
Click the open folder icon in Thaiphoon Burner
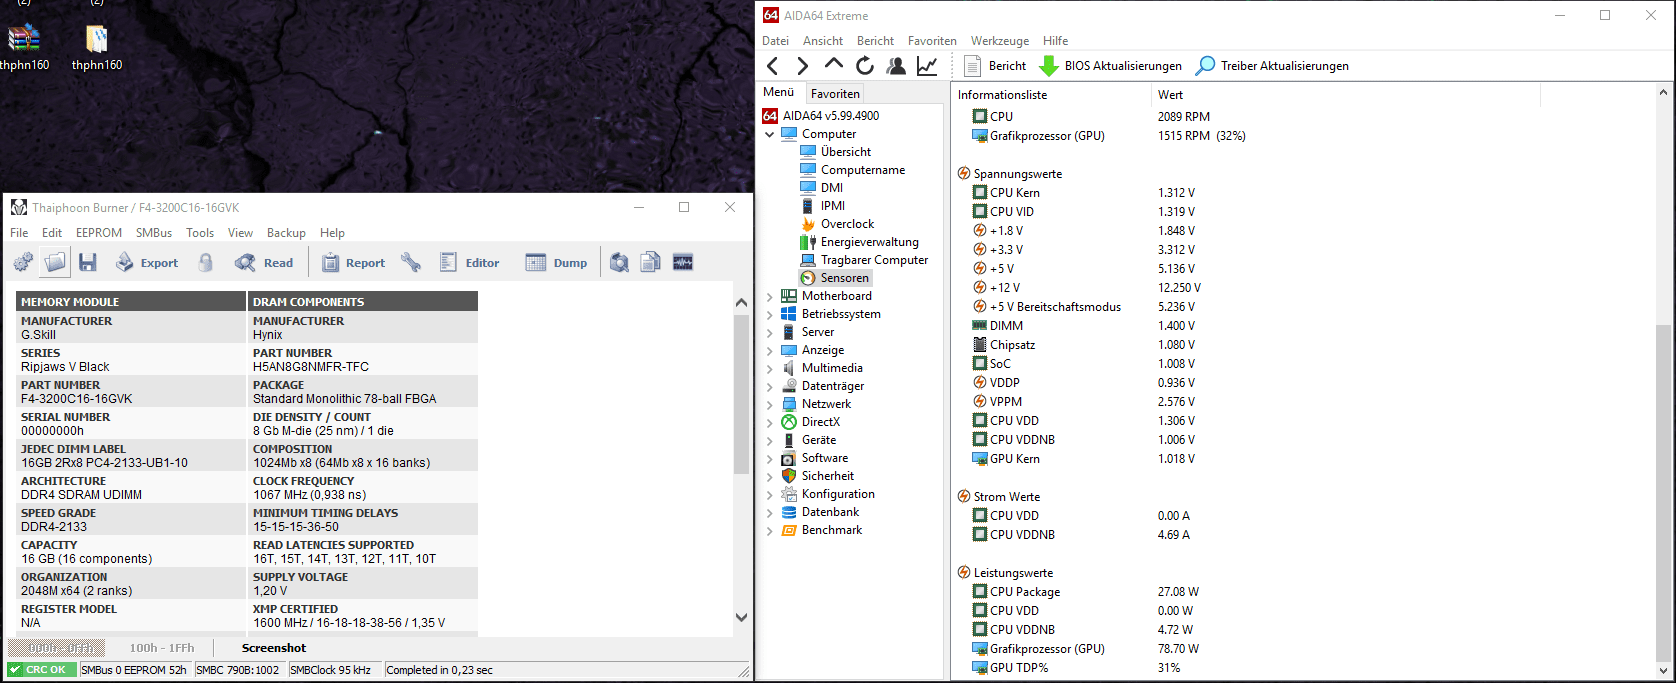pyautogui.click(x=55, y=263)
